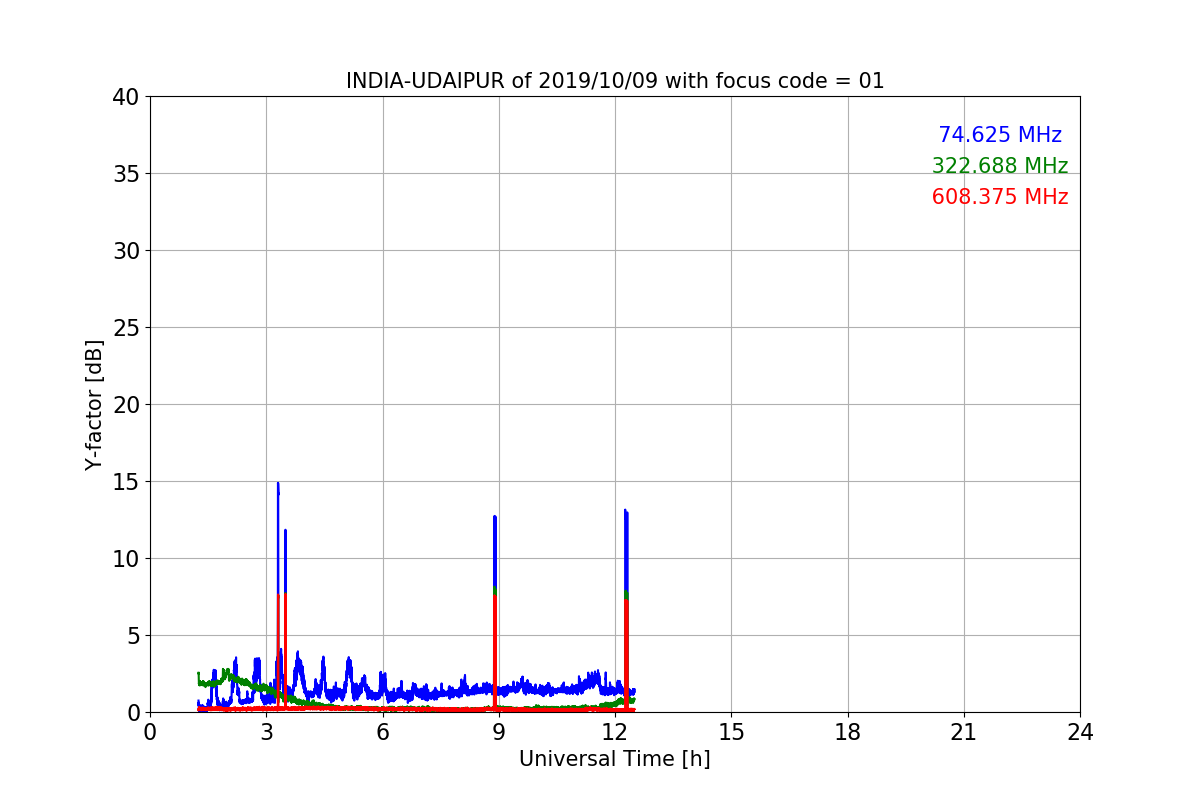Click the Y-factor [dB] axis label
The height and width of the screenshot is (800, 1200).
pos(94,405)
